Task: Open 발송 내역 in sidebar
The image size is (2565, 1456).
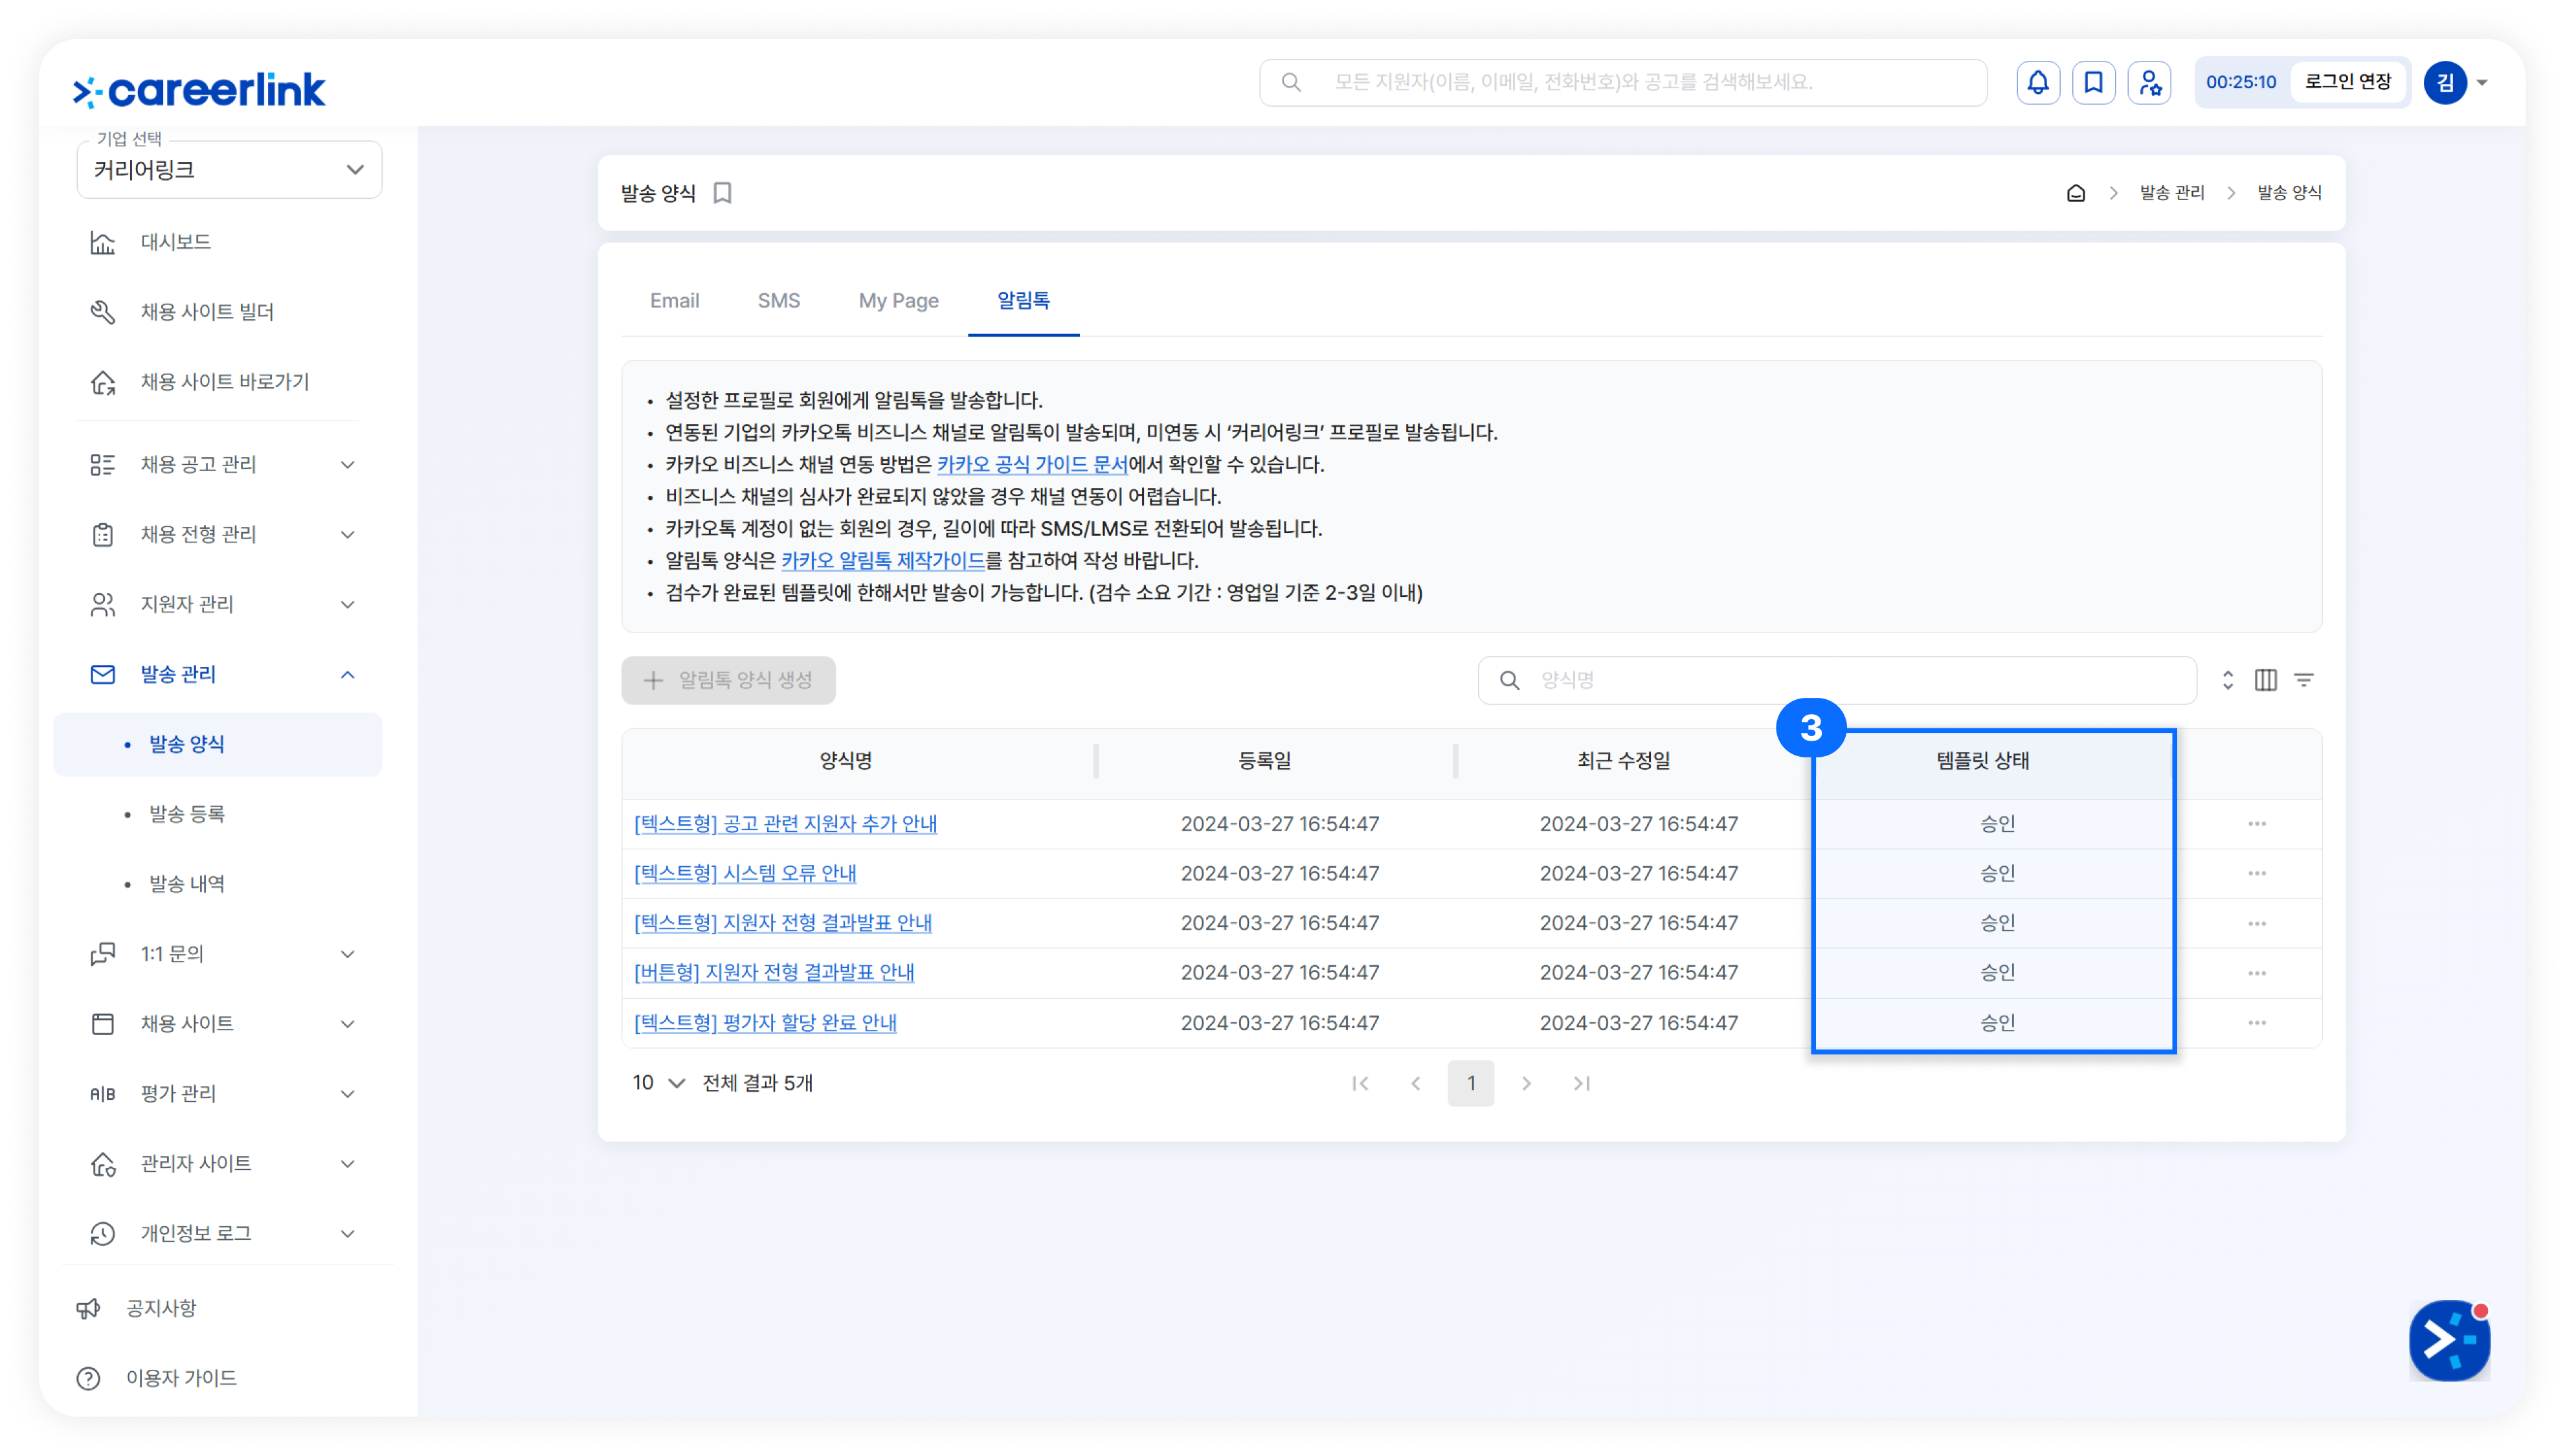Action: (x=187, y=884)
